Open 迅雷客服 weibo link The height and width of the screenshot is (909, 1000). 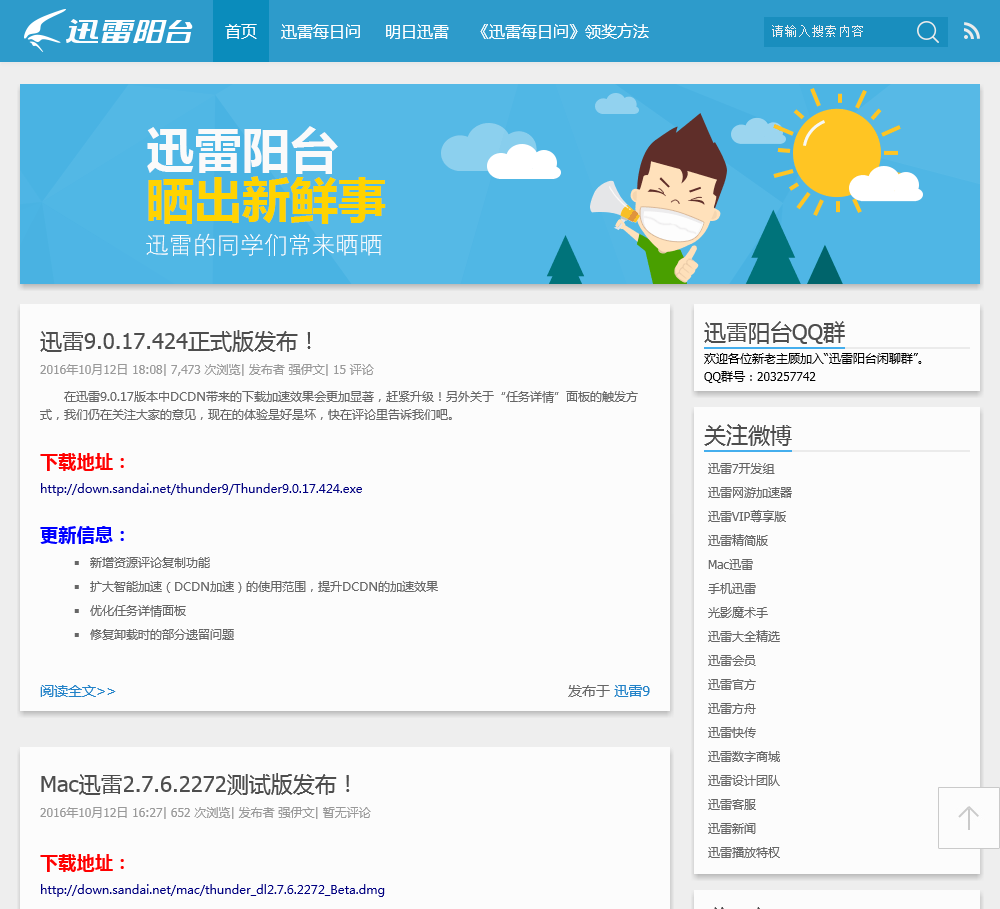[732, 805]
